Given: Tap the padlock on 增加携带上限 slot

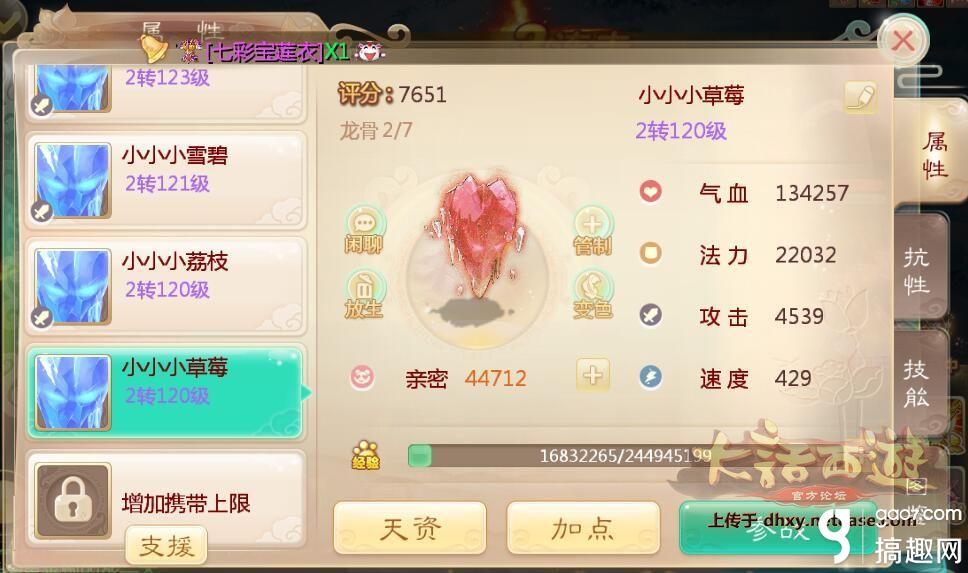Looking at the screenshot, I should 73,501.
